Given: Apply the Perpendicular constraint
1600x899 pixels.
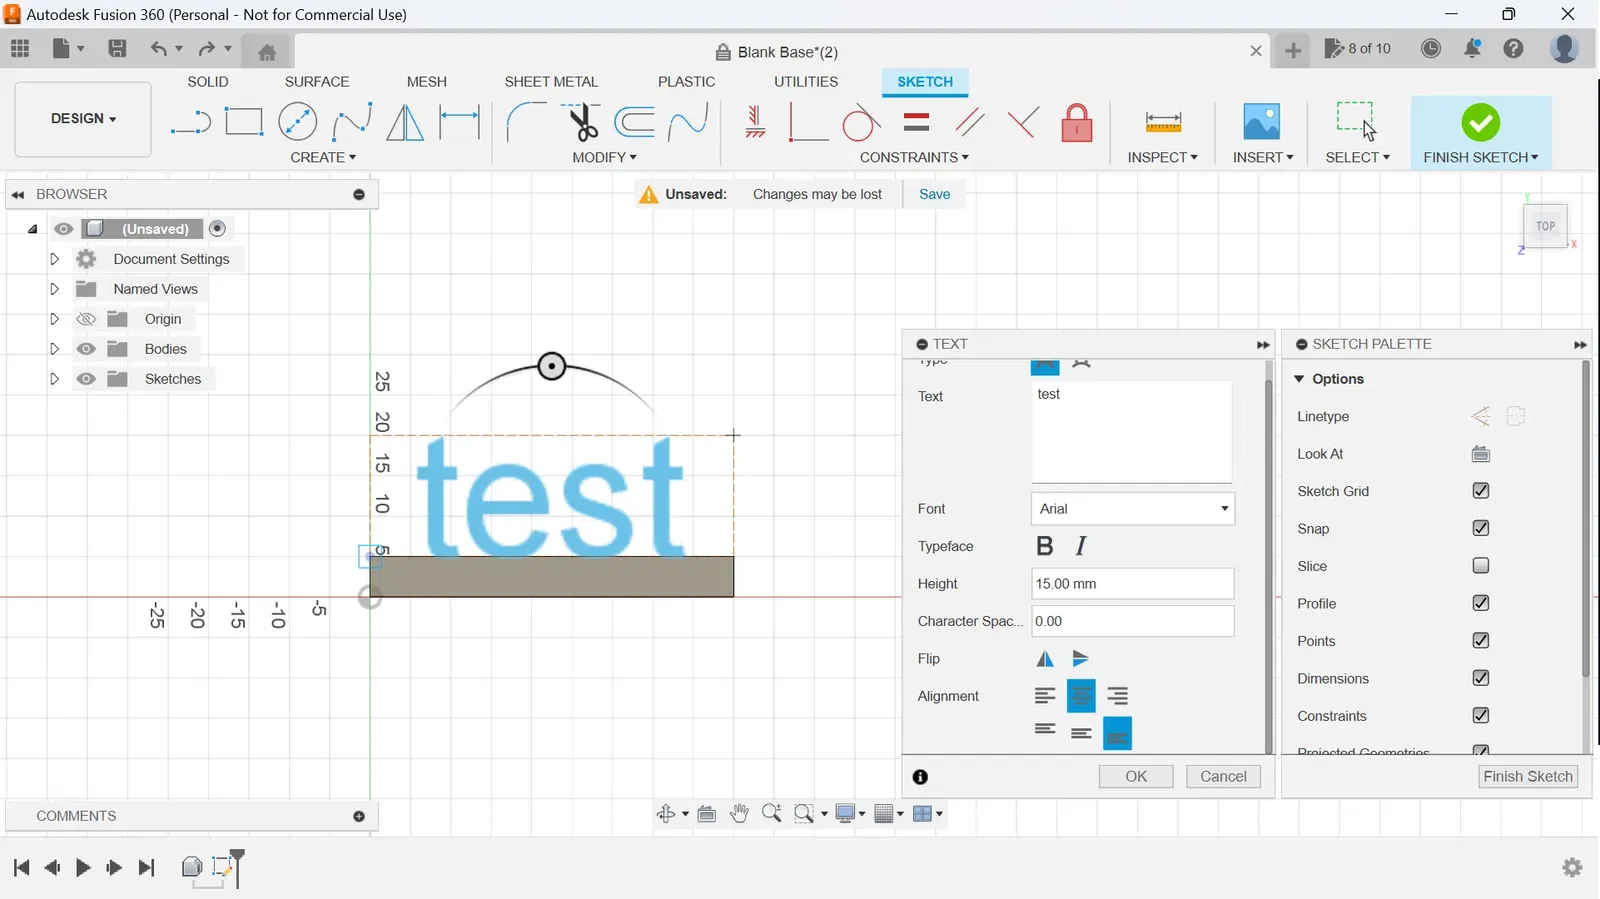Looking at the screenshot, I should point(1022,122).
